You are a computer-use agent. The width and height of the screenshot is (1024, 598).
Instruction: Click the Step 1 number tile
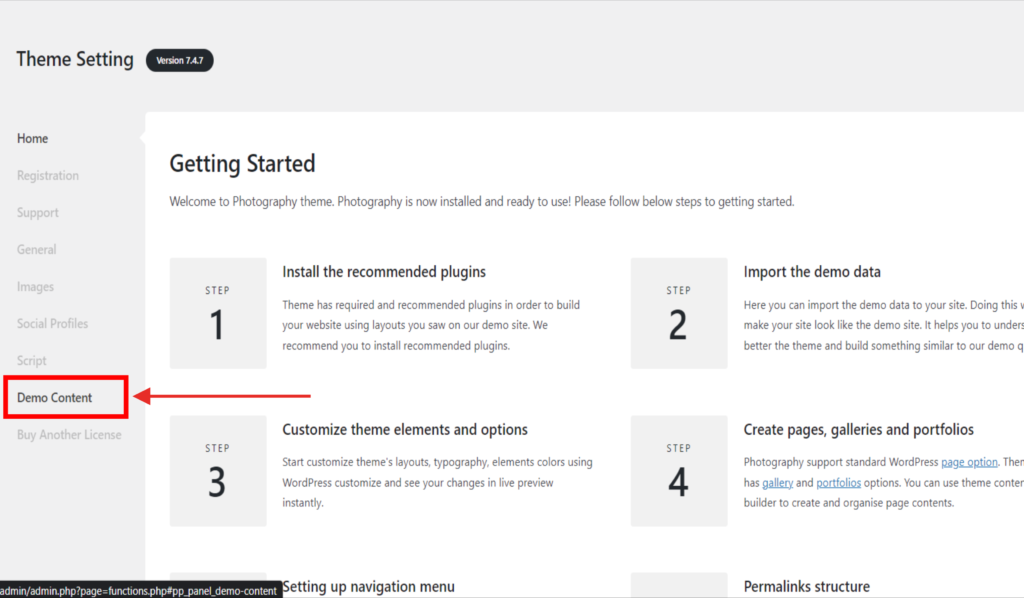point(218,313)
